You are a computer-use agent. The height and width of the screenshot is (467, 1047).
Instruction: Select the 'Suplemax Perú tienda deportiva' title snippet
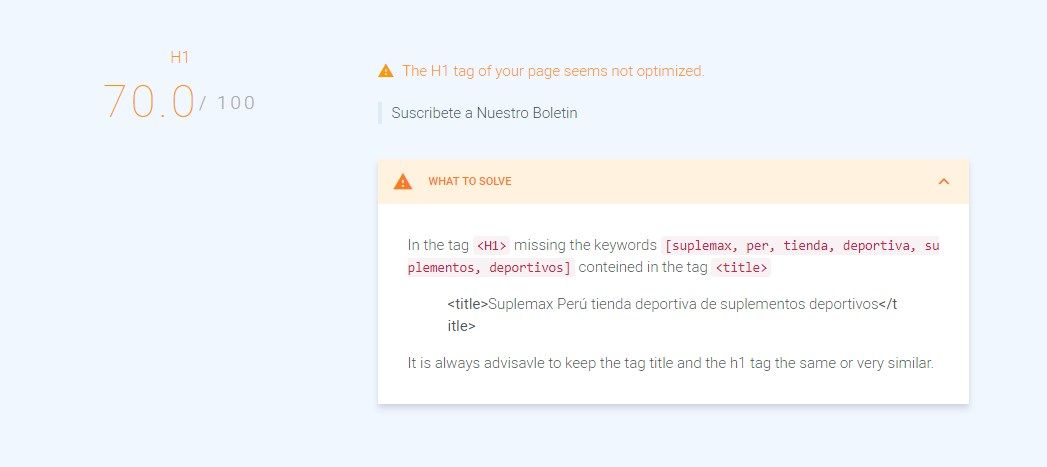pos(572,304)
